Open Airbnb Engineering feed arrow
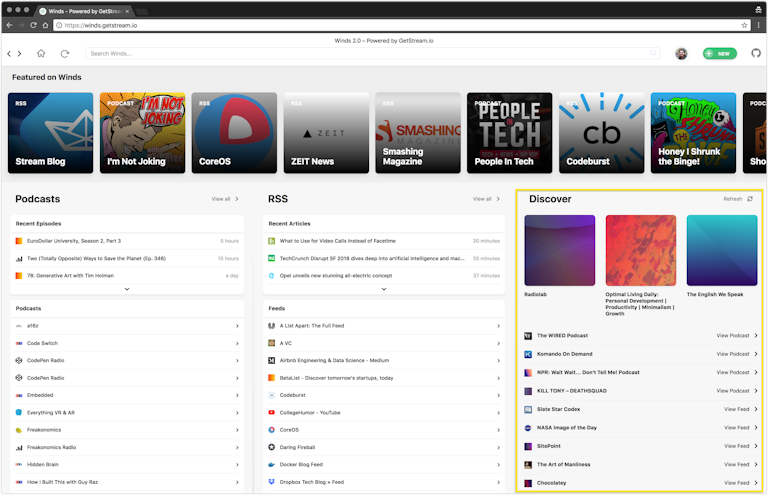 [x=499, y=360]
